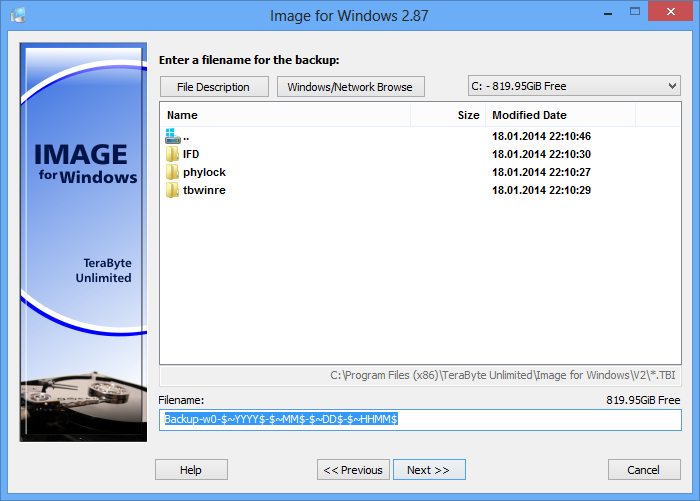Maximize the Image for Windows window
The height and width of the screenshot is (501, 700).
pyautogui.click(x=635, y=12)
